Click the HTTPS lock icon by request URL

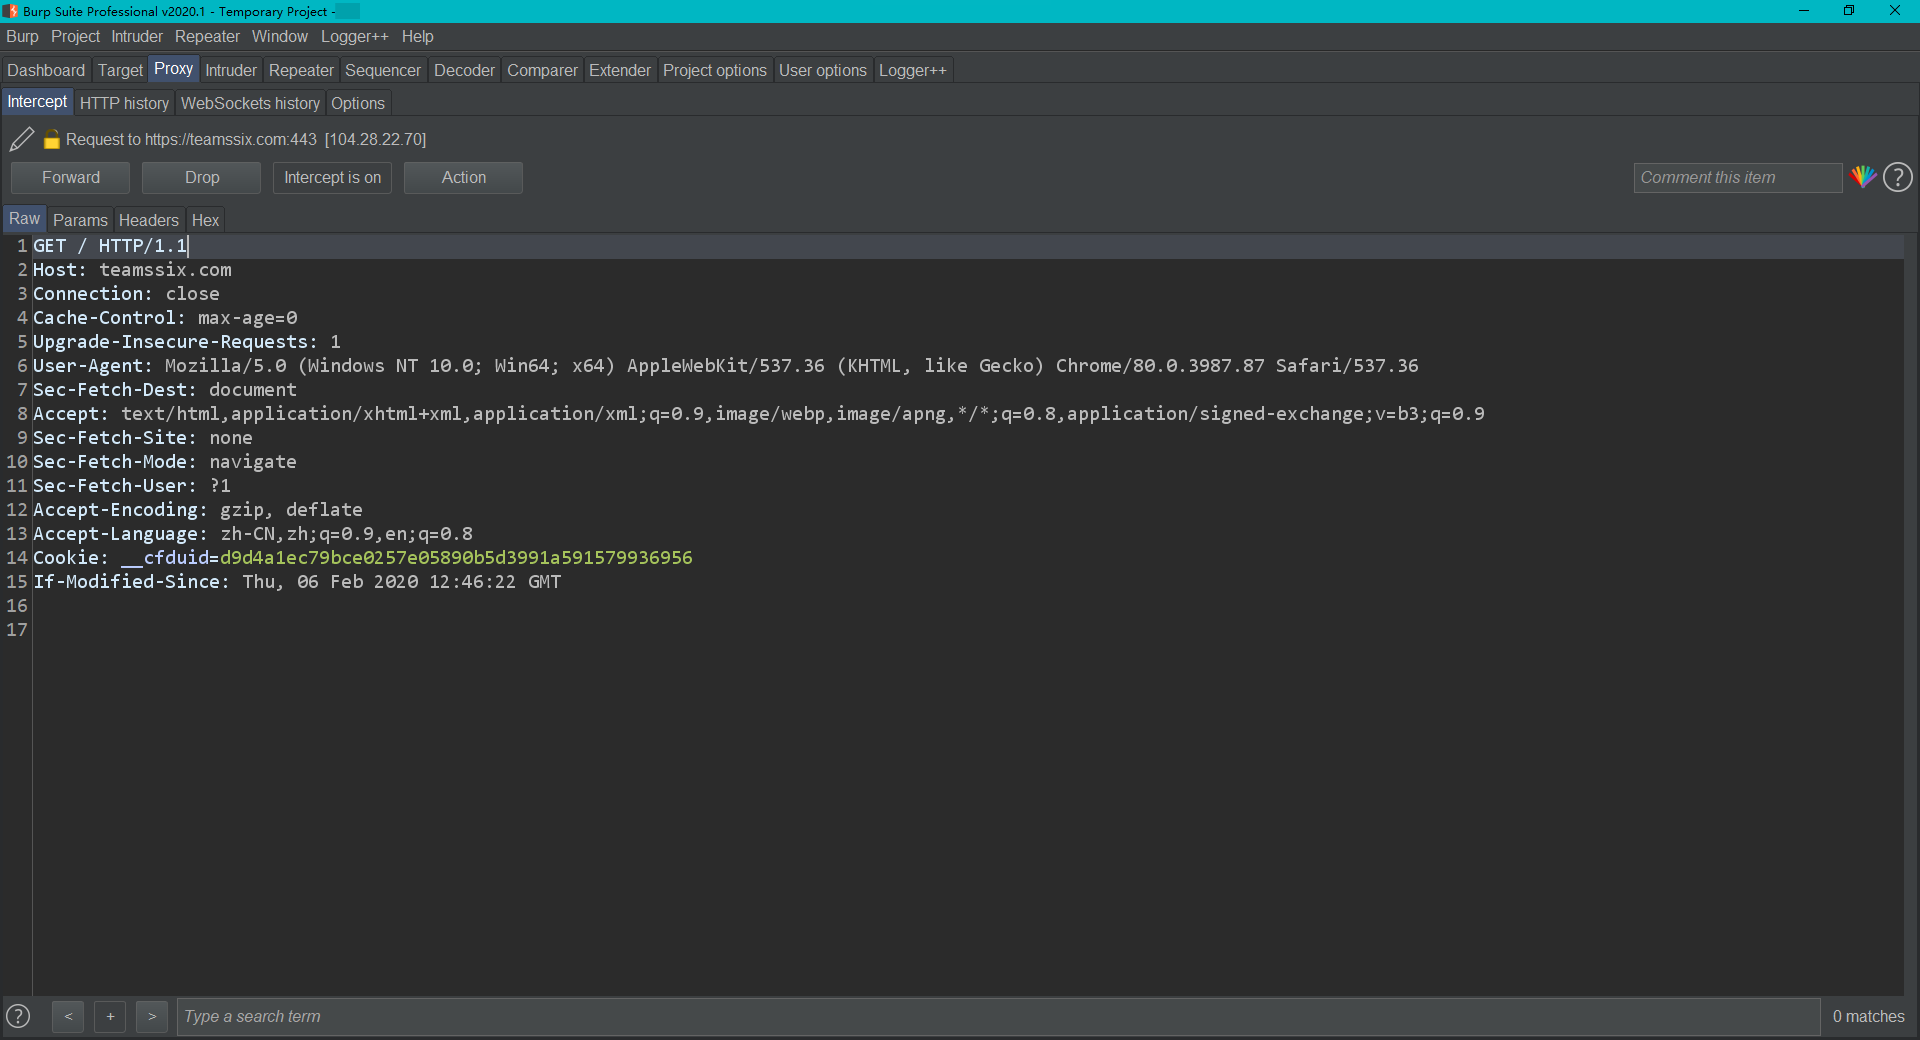coord(52,140)
